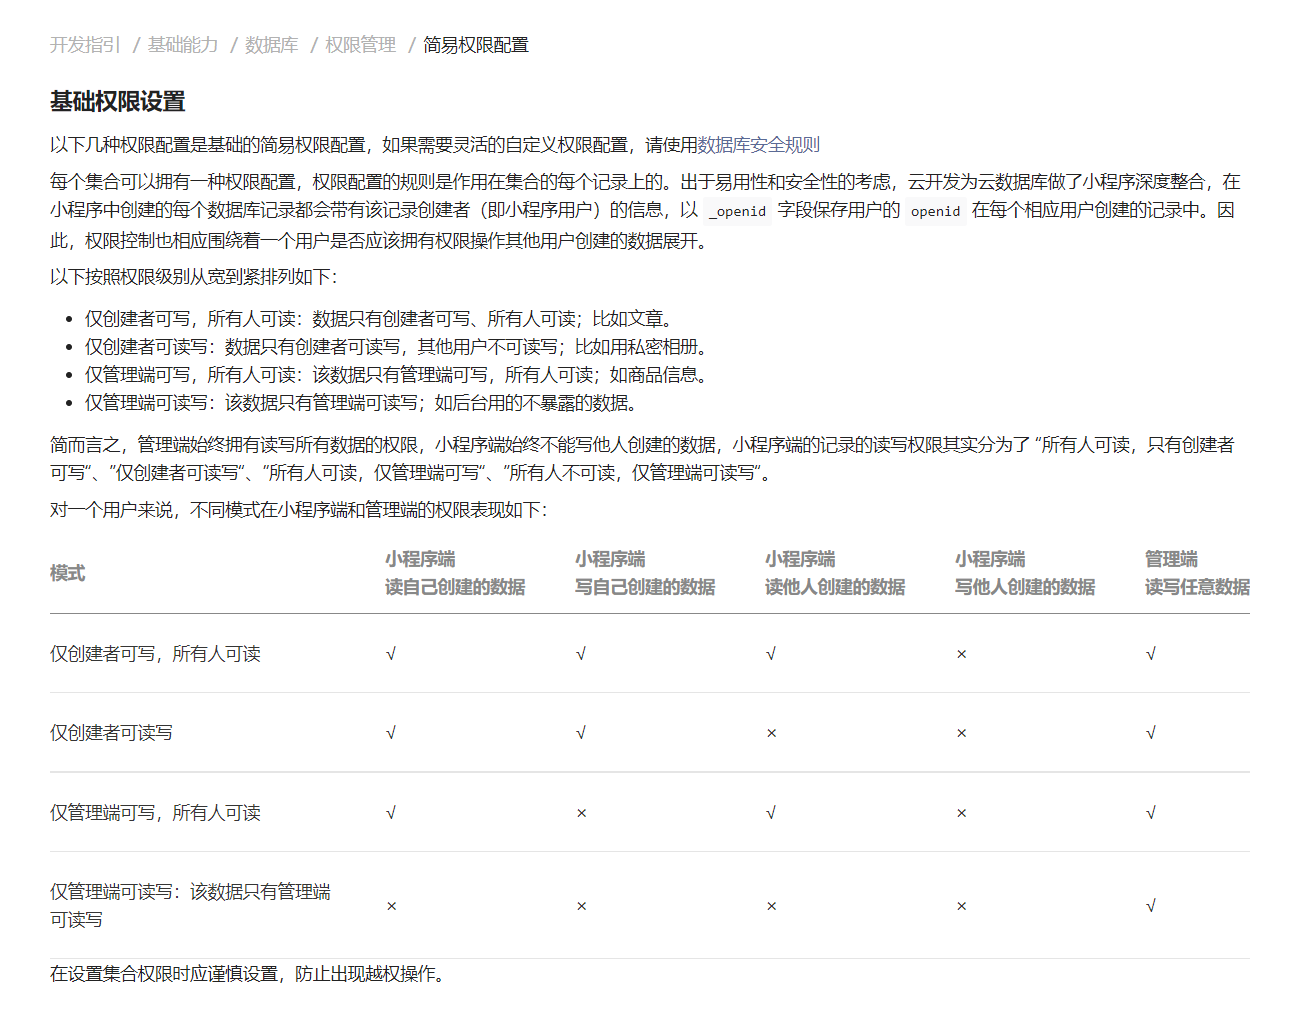
Task: Select bullet mentioning 商品信息
Action: pyautogui.click(x=399, y=375)
